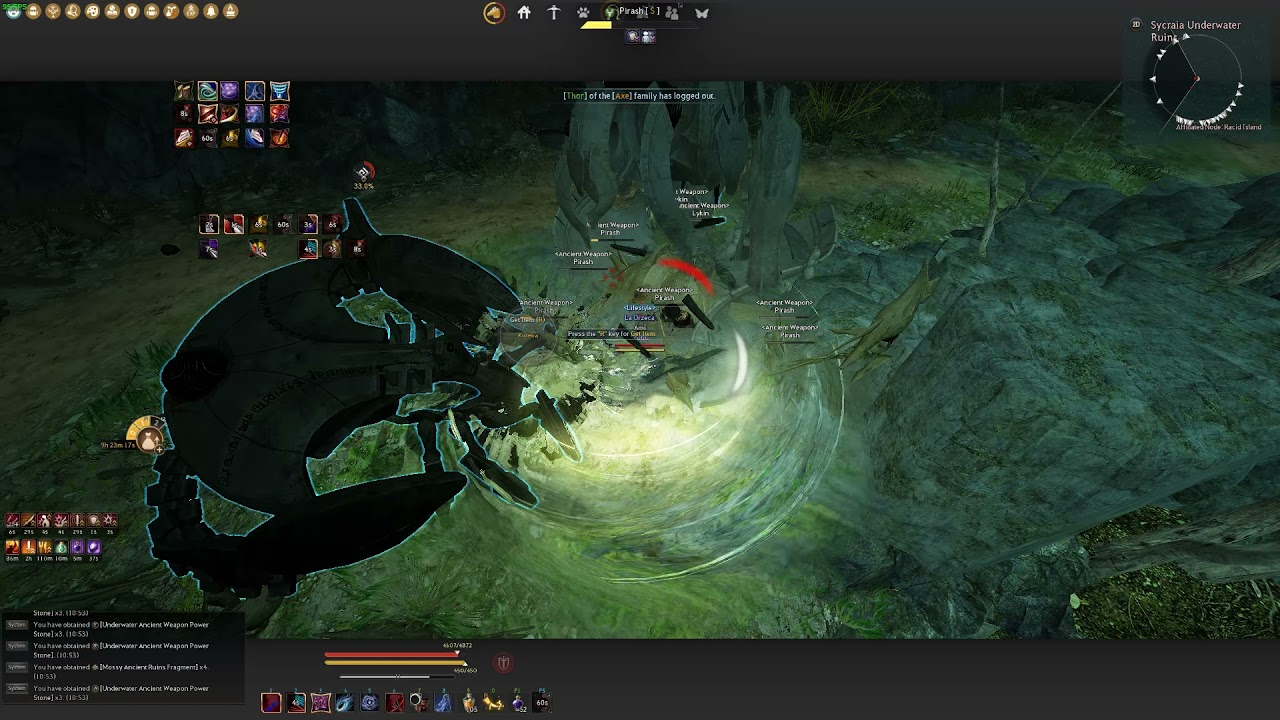Open the inventory bag icon in the top-left menu
Viewport: 1280px width, 720px height.
tap(33, 11)
